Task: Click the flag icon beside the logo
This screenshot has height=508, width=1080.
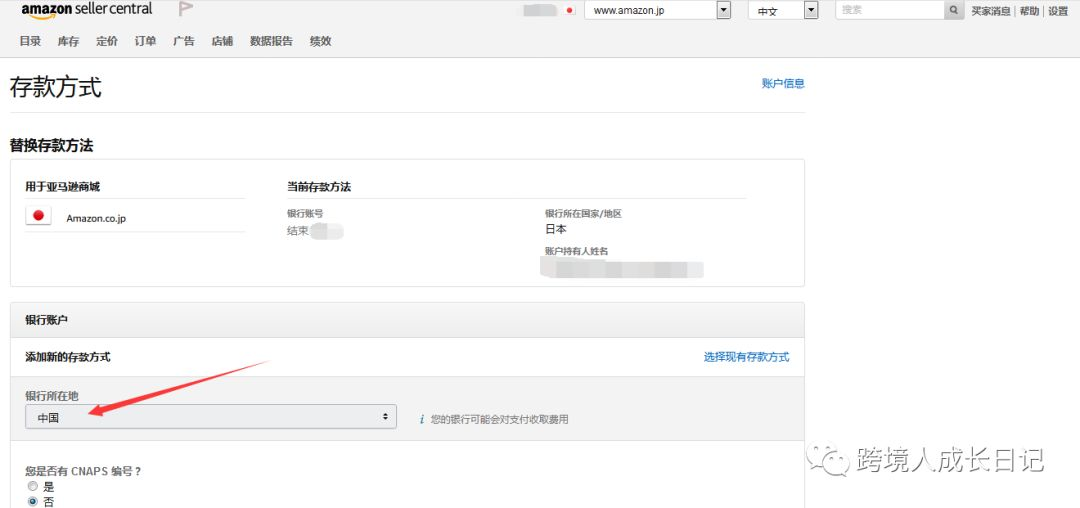Action: [185, 9]
